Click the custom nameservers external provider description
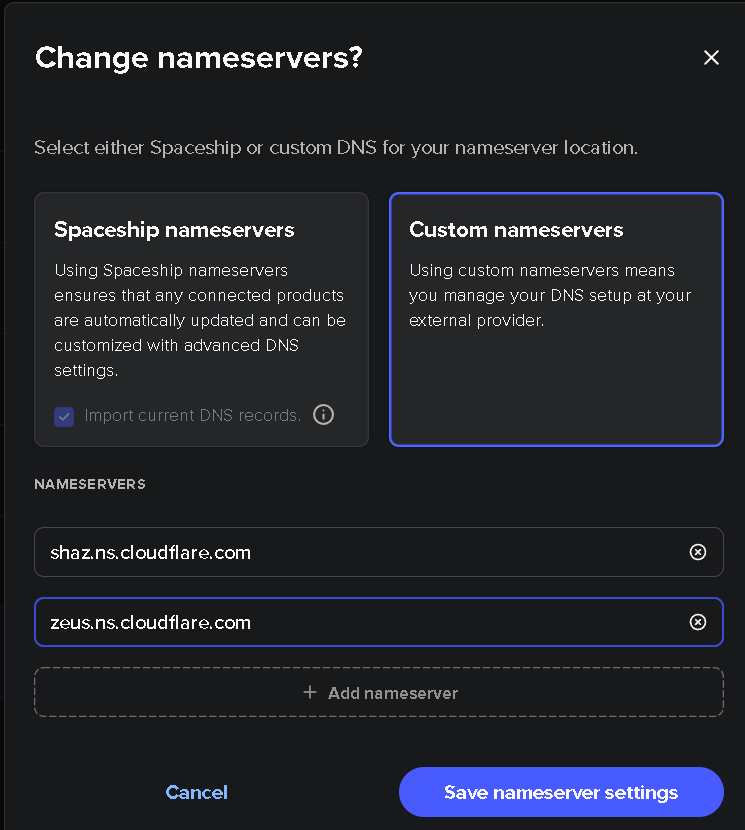This screenshot has width=745, height=830. [550, 295]
